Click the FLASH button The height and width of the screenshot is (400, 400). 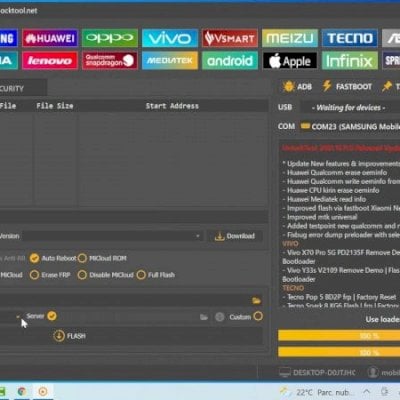(x=69, y=336)
